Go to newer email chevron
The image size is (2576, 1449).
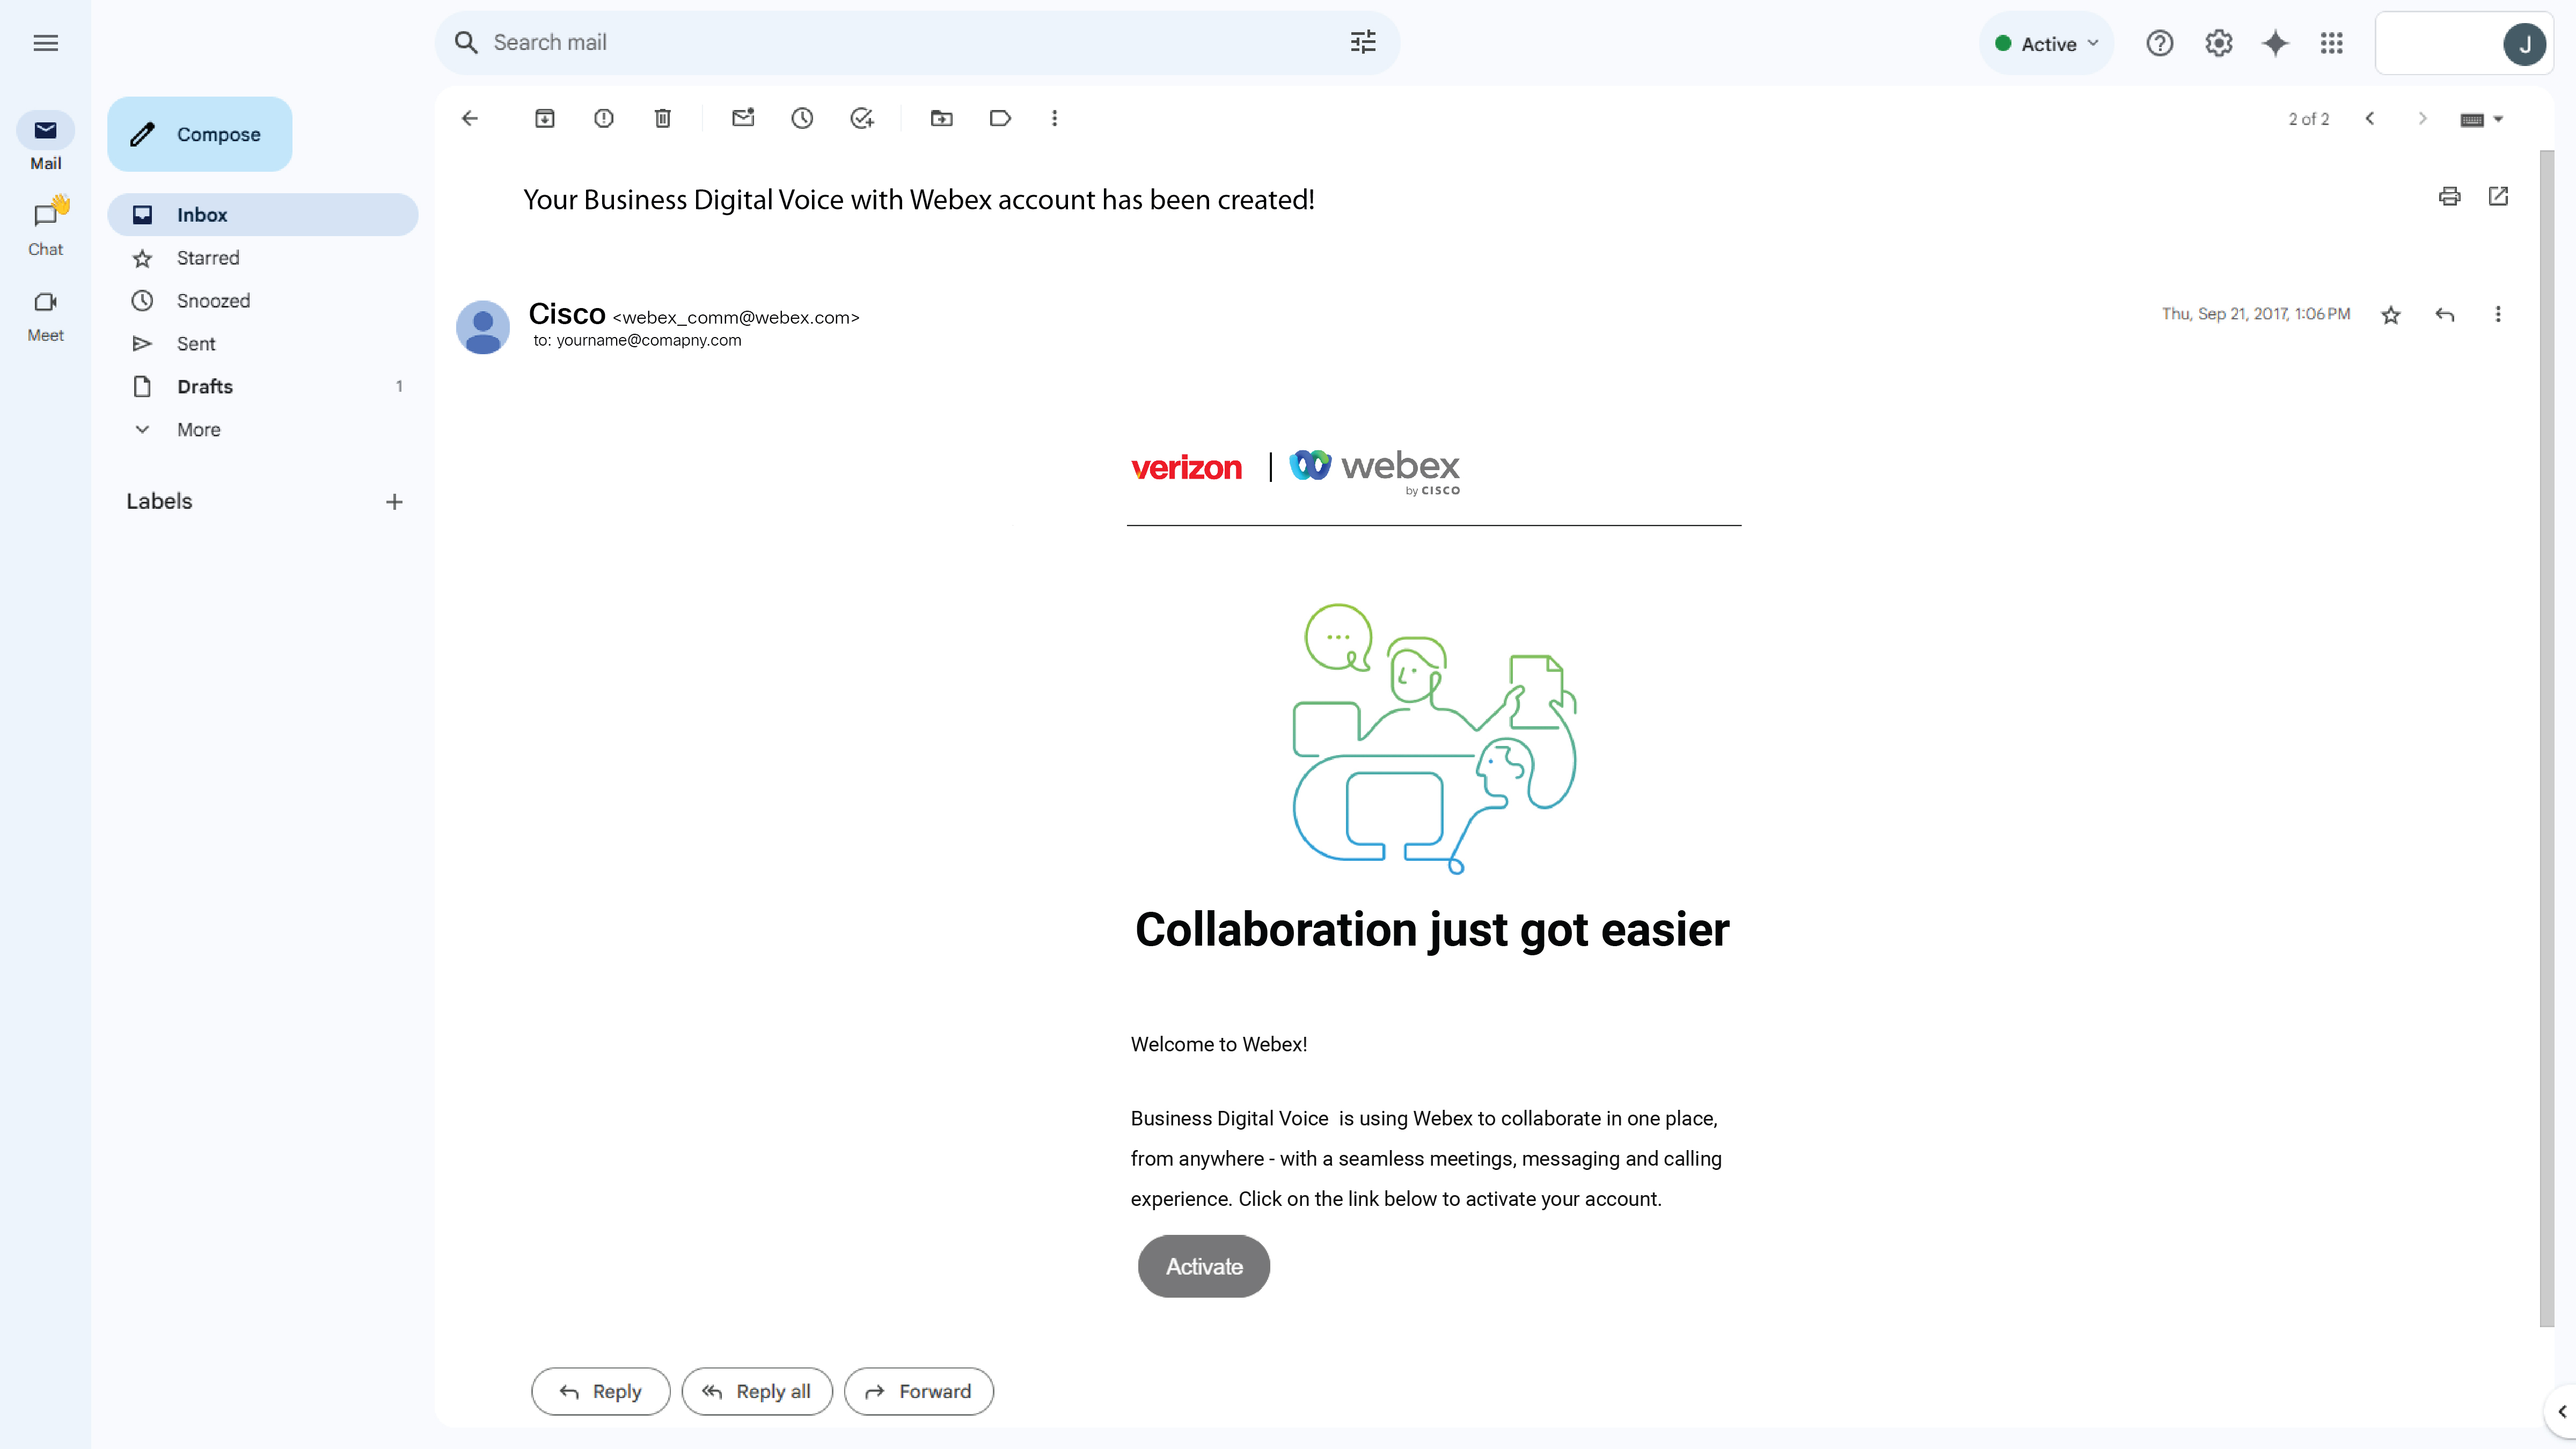(2369, 119)
